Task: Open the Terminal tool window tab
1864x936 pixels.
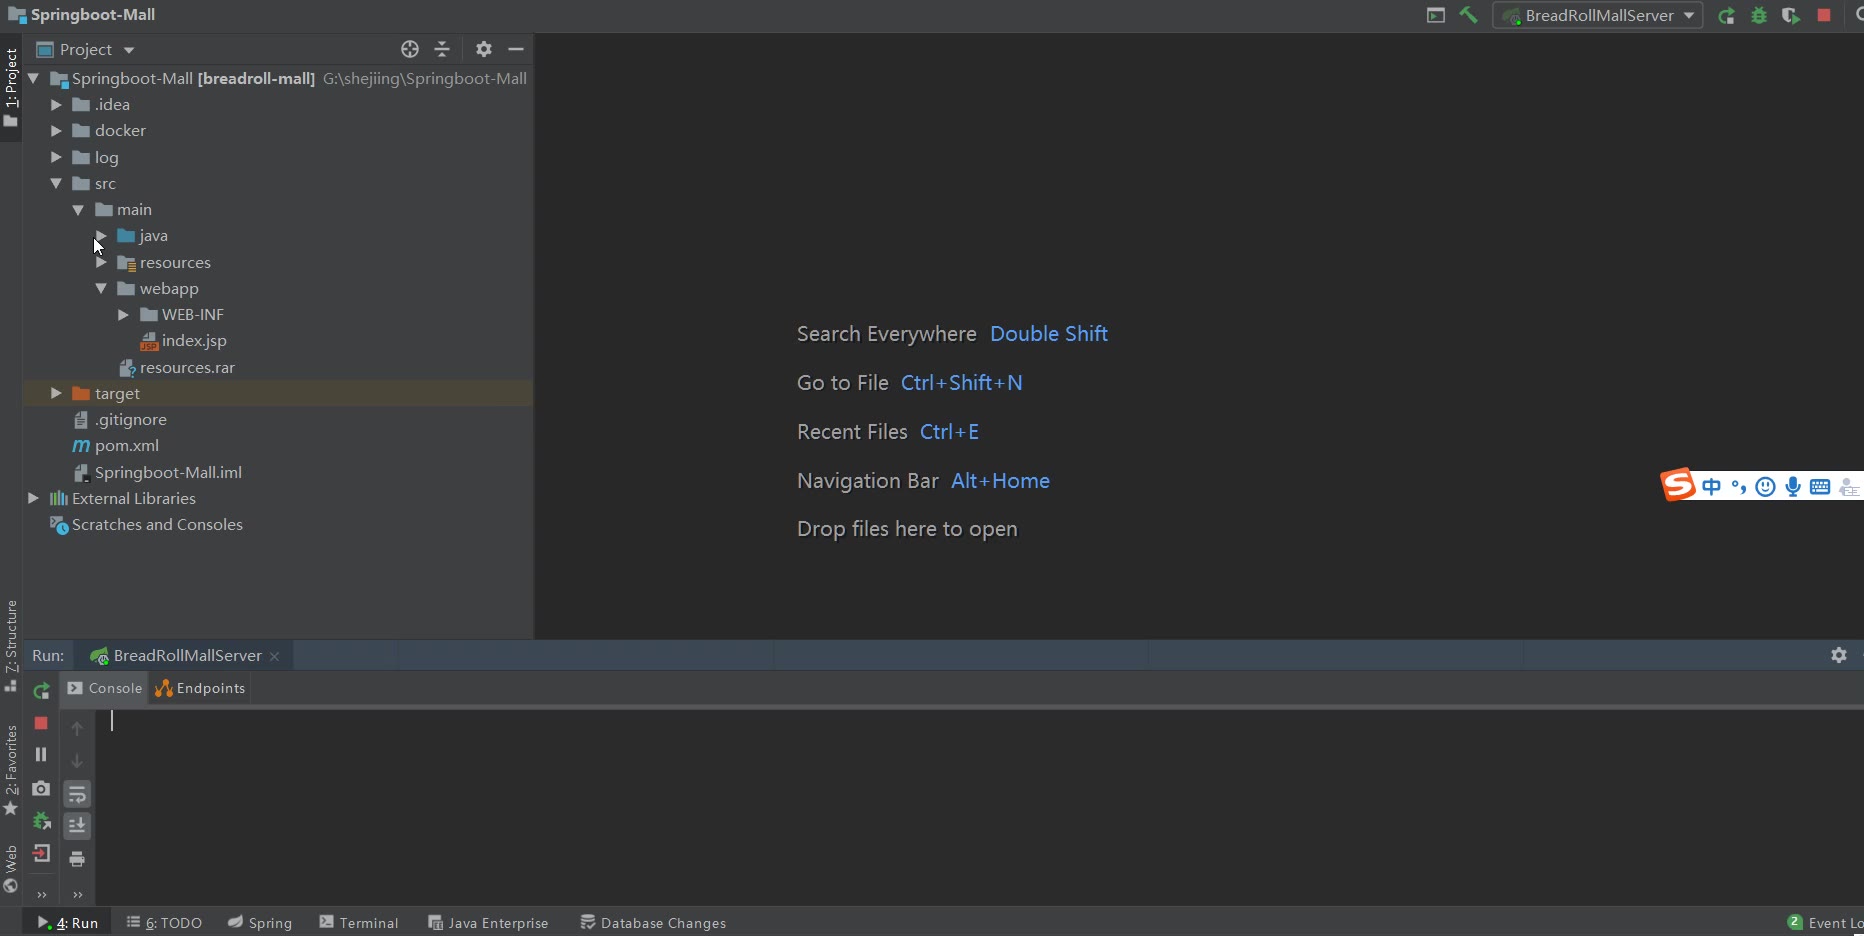Action: (x=359, y=922)
